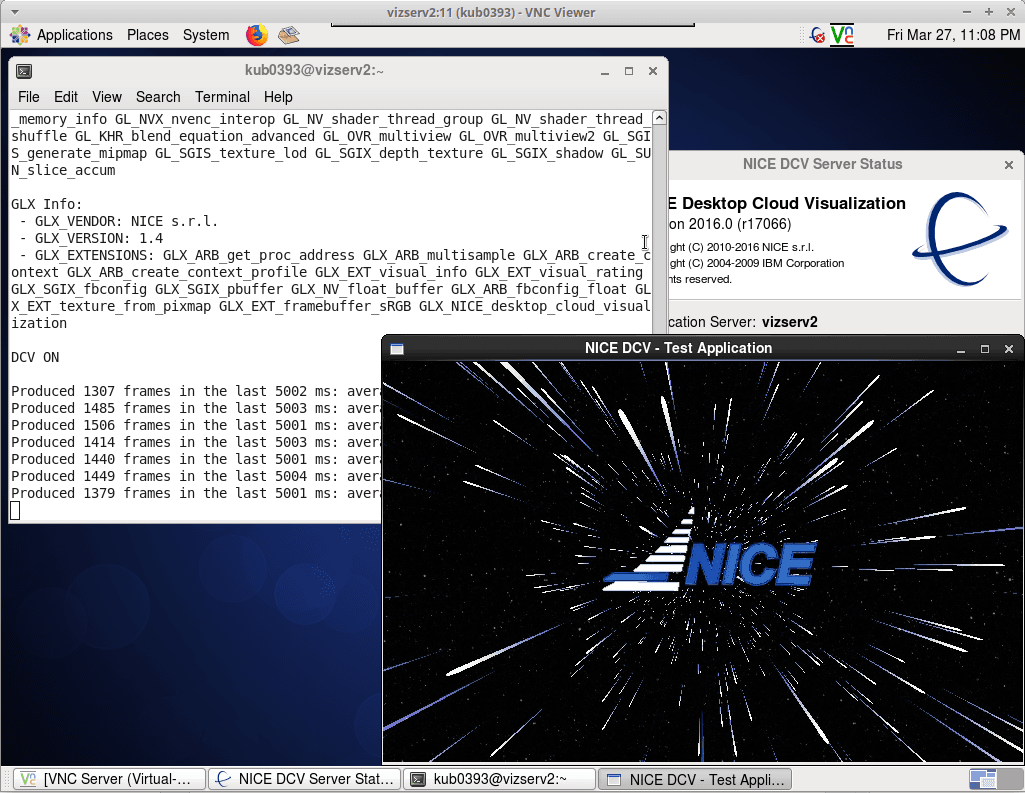The image size is (1025, 793).
Task: Open the Search menu in terminal
Action: coord(158,97)
